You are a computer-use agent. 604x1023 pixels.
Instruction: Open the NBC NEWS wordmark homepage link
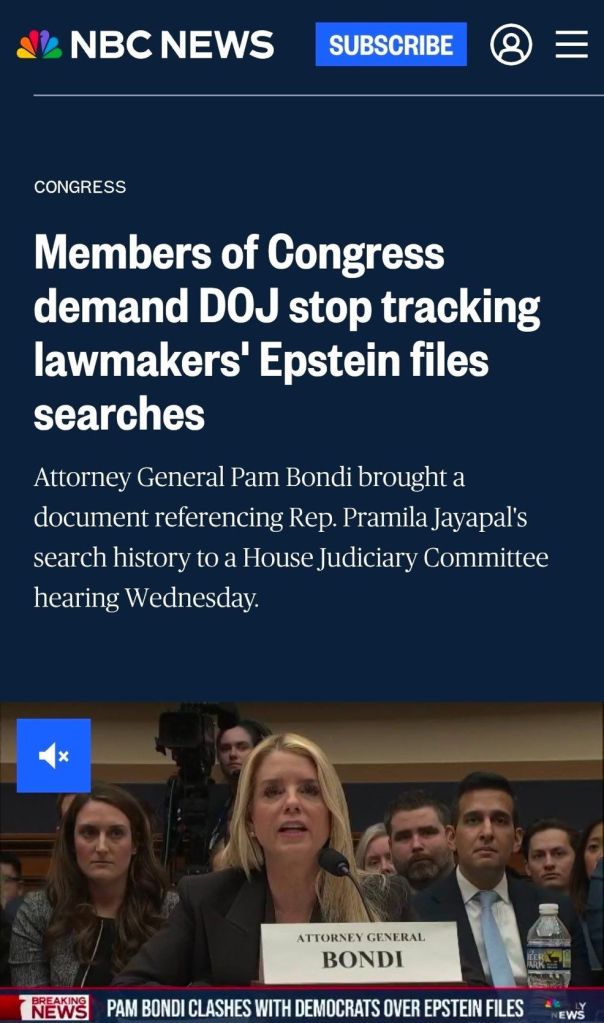172,44
